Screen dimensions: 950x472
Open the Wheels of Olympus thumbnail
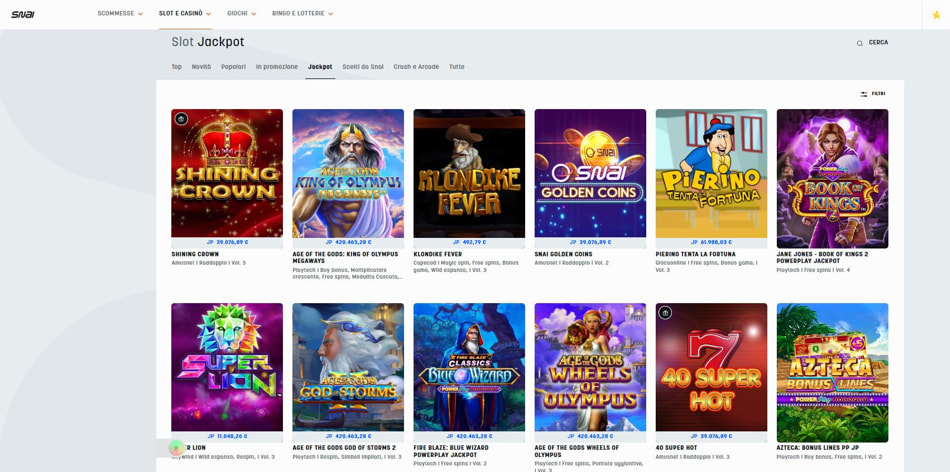[590, 367]
